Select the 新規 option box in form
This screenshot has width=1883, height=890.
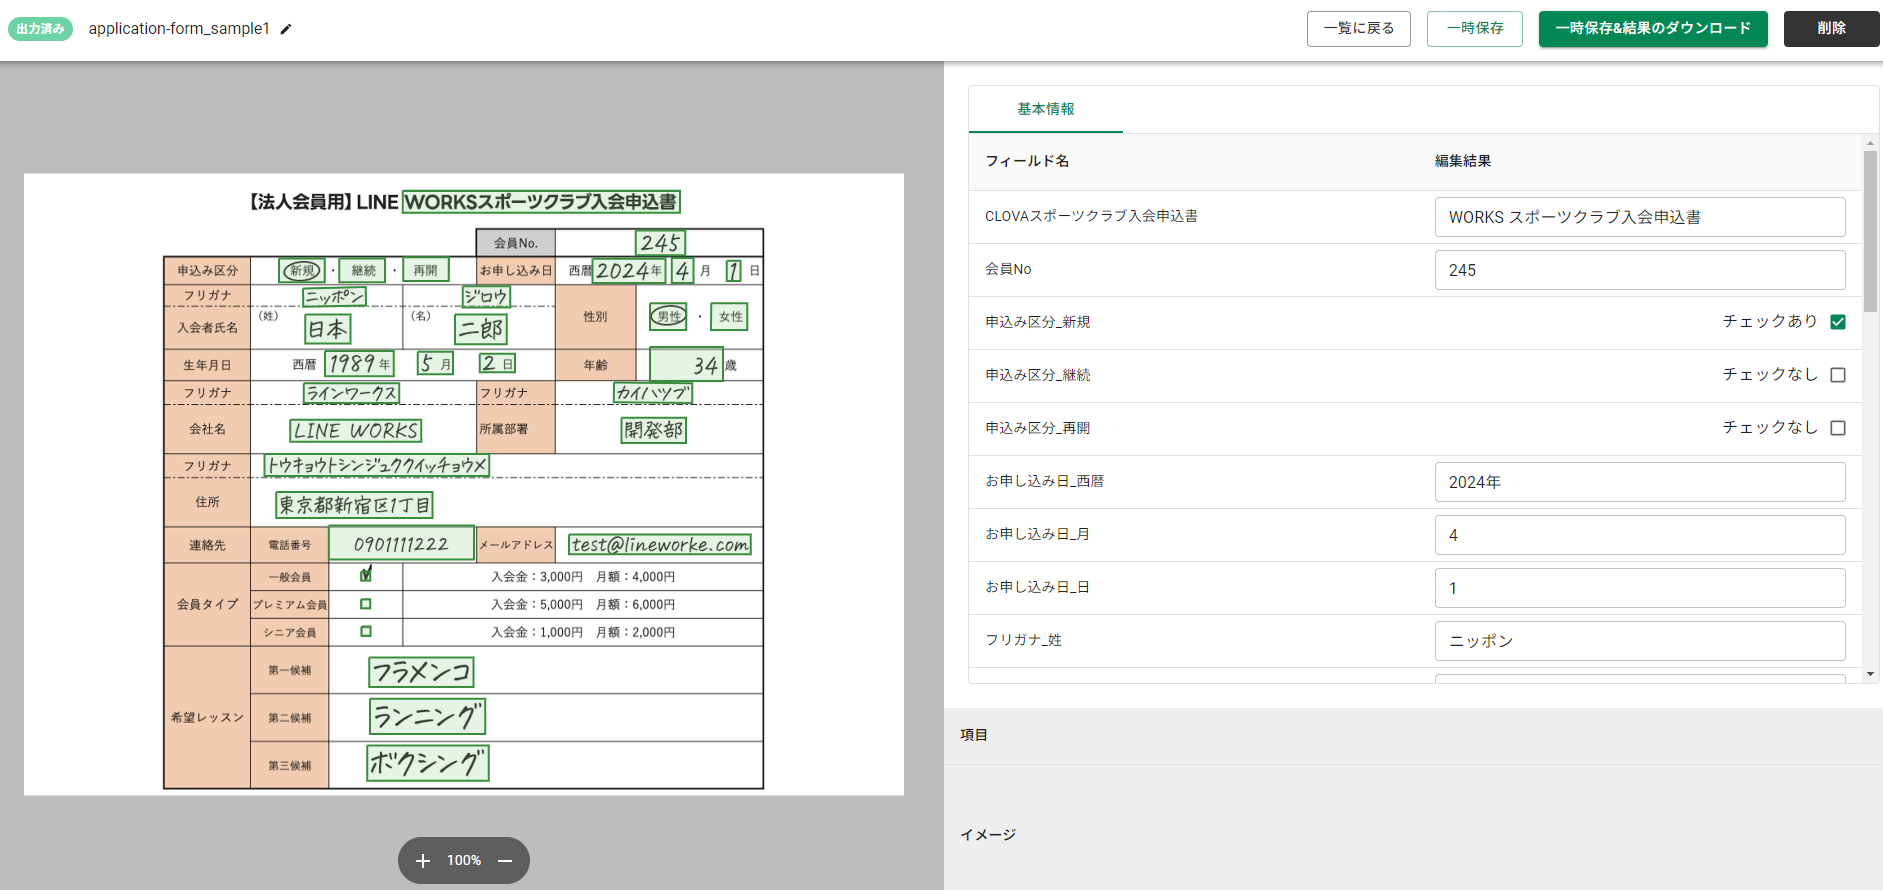pyautogui.click(x=301, y=270)
